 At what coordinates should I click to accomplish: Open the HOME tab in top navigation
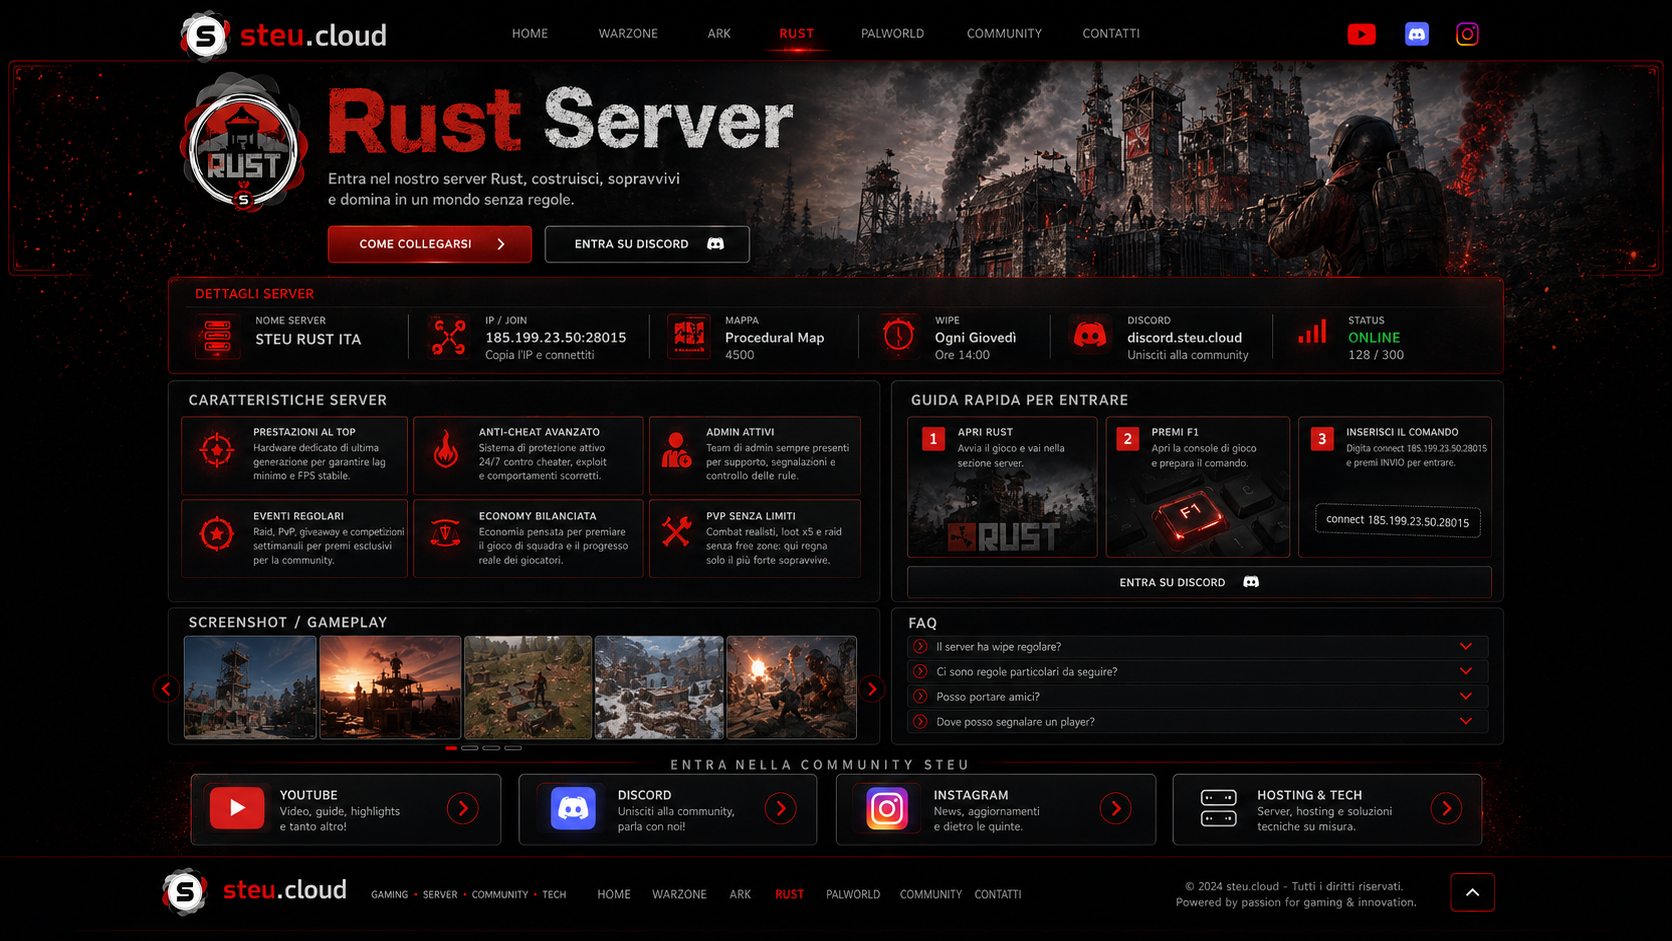(530, 34)
